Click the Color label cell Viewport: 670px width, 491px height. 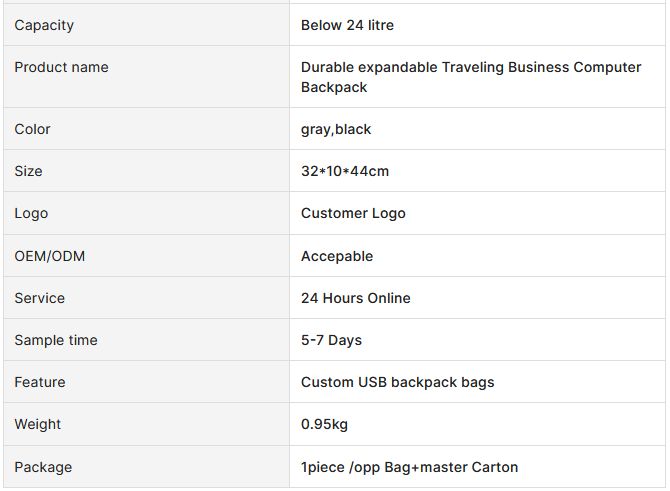point(147,129)
